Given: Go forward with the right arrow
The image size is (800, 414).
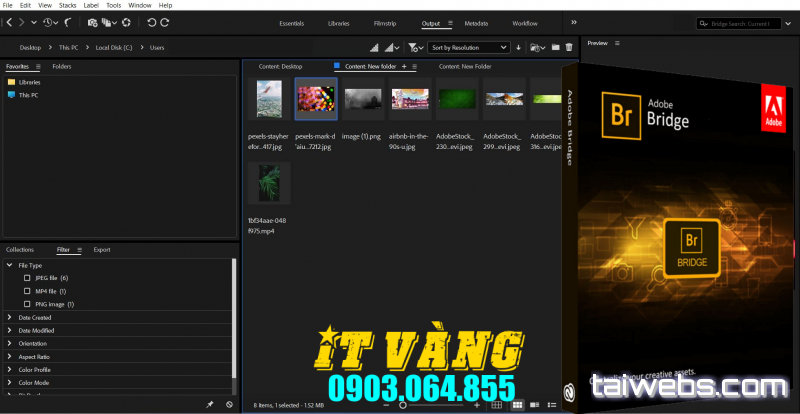Looking at the screenshot, I should 21,22.
